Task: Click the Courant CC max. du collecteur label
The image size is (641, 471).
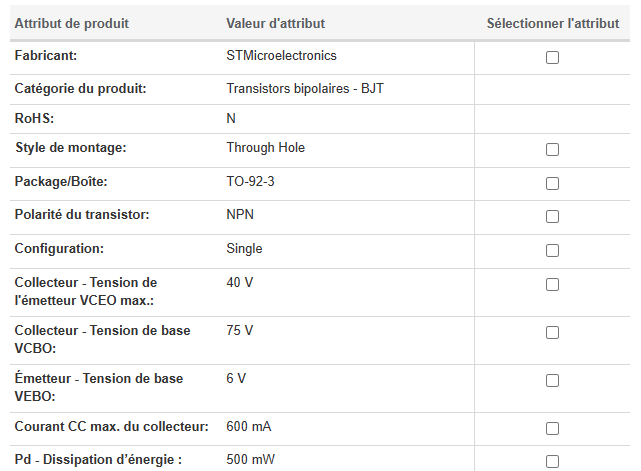Action: [x=112, y=427]
